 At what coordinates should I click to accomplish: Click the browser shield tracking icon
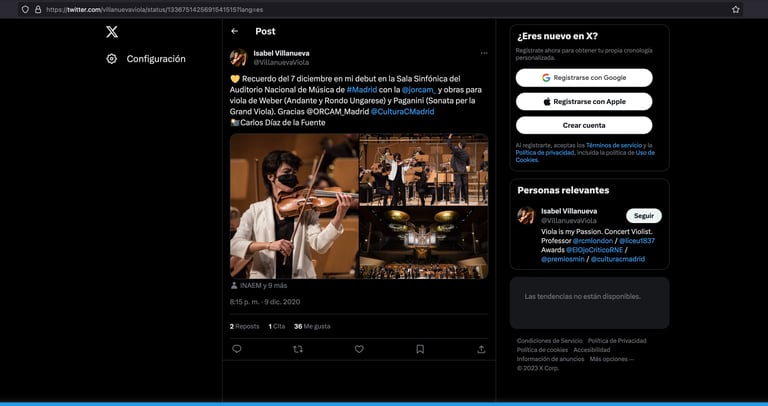tap(25, 9)
